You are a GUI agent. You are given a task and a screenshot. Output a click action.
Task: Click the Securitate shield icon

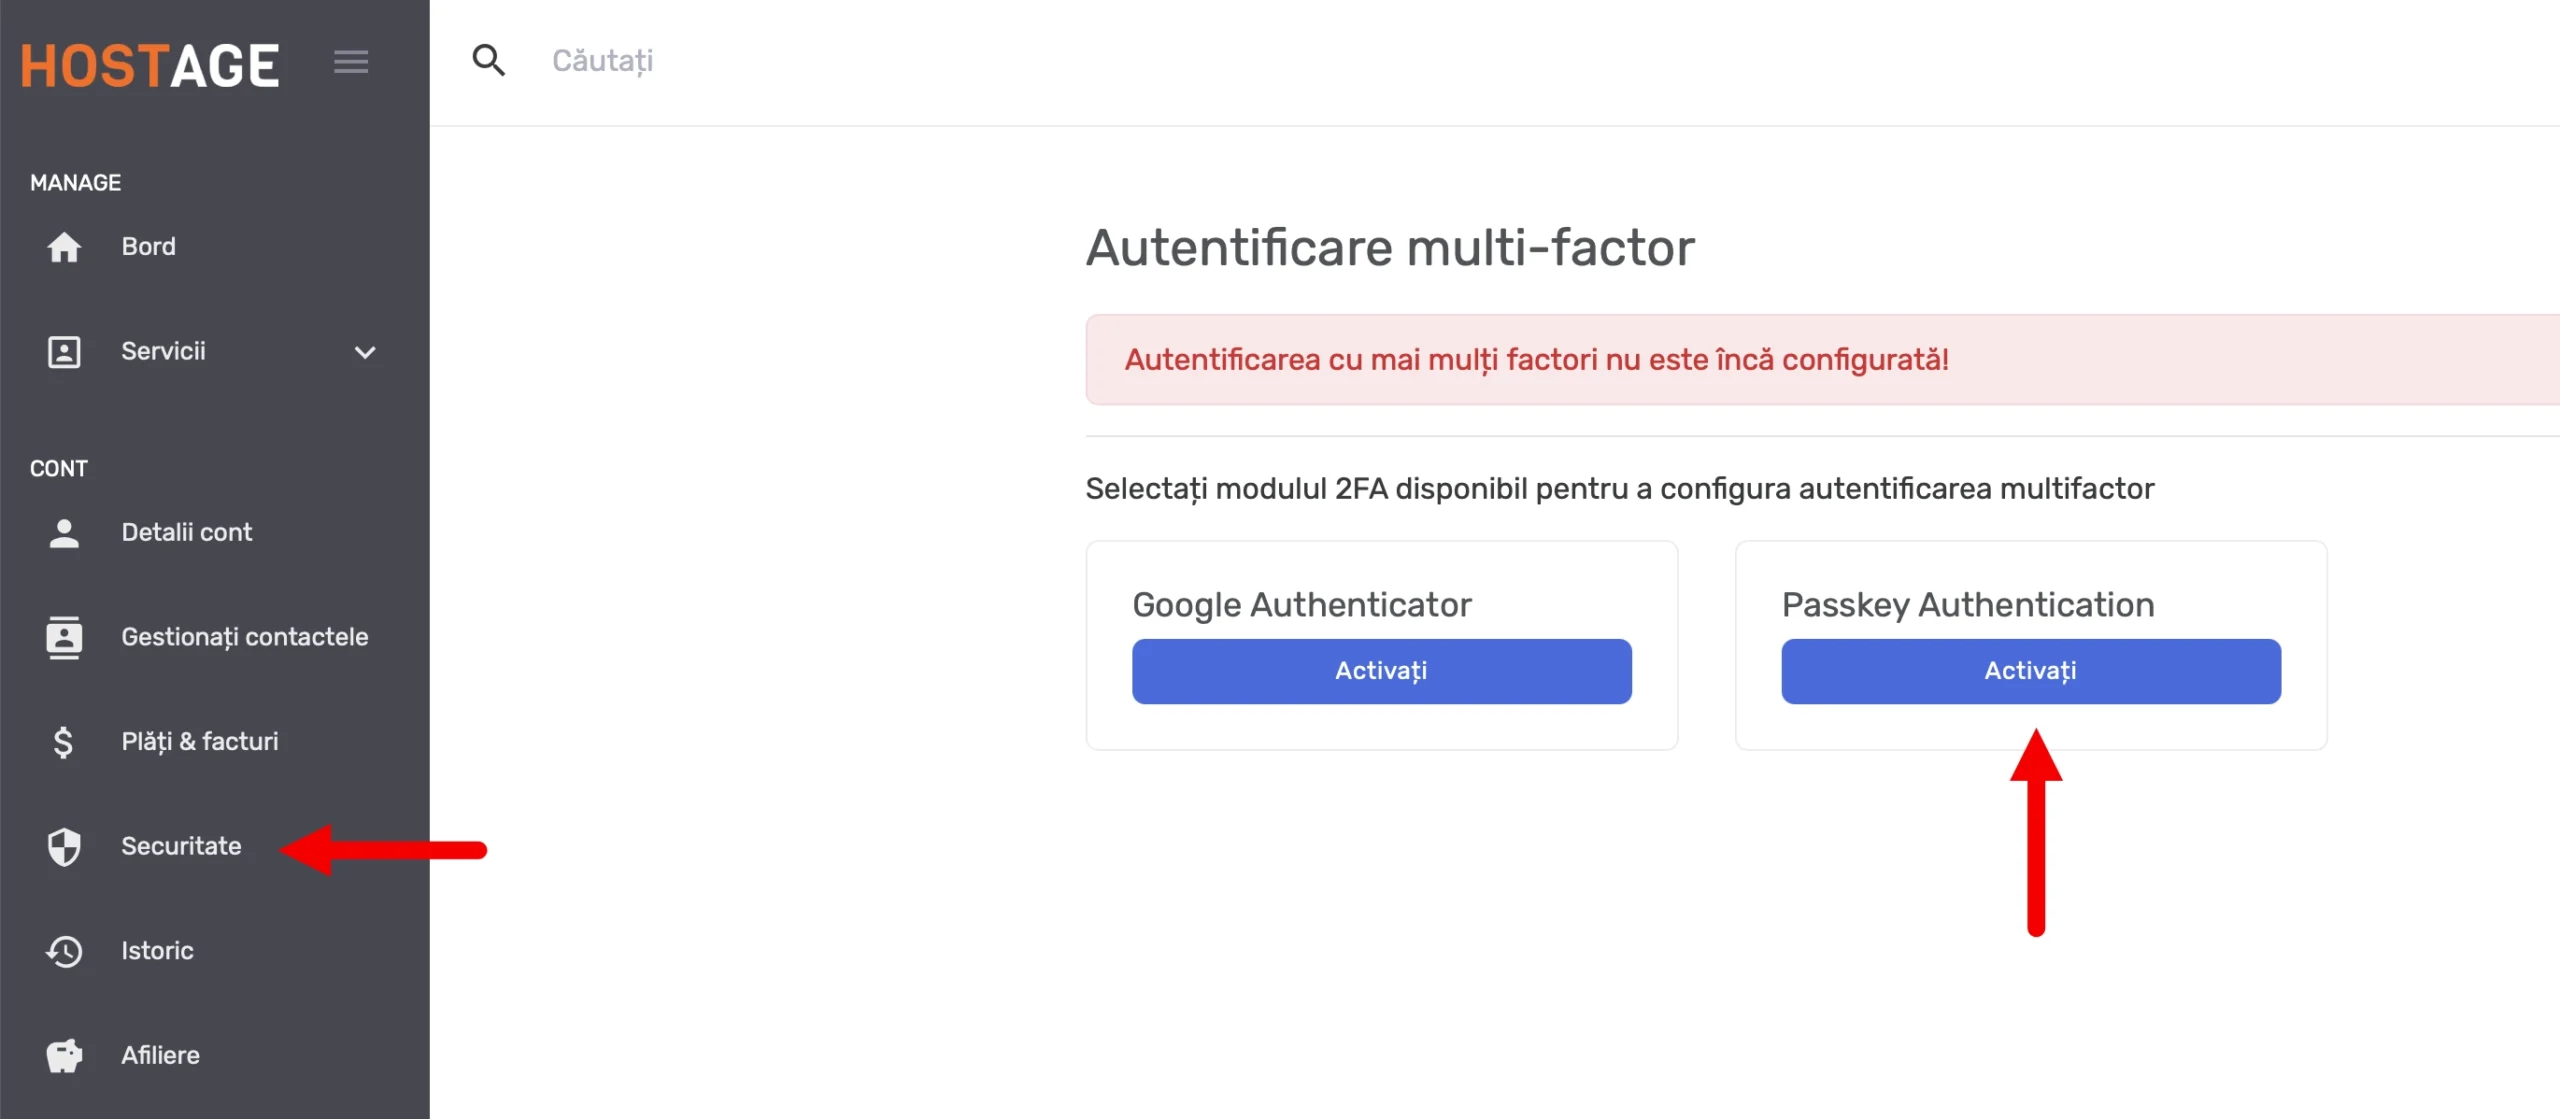pos(64,847)
